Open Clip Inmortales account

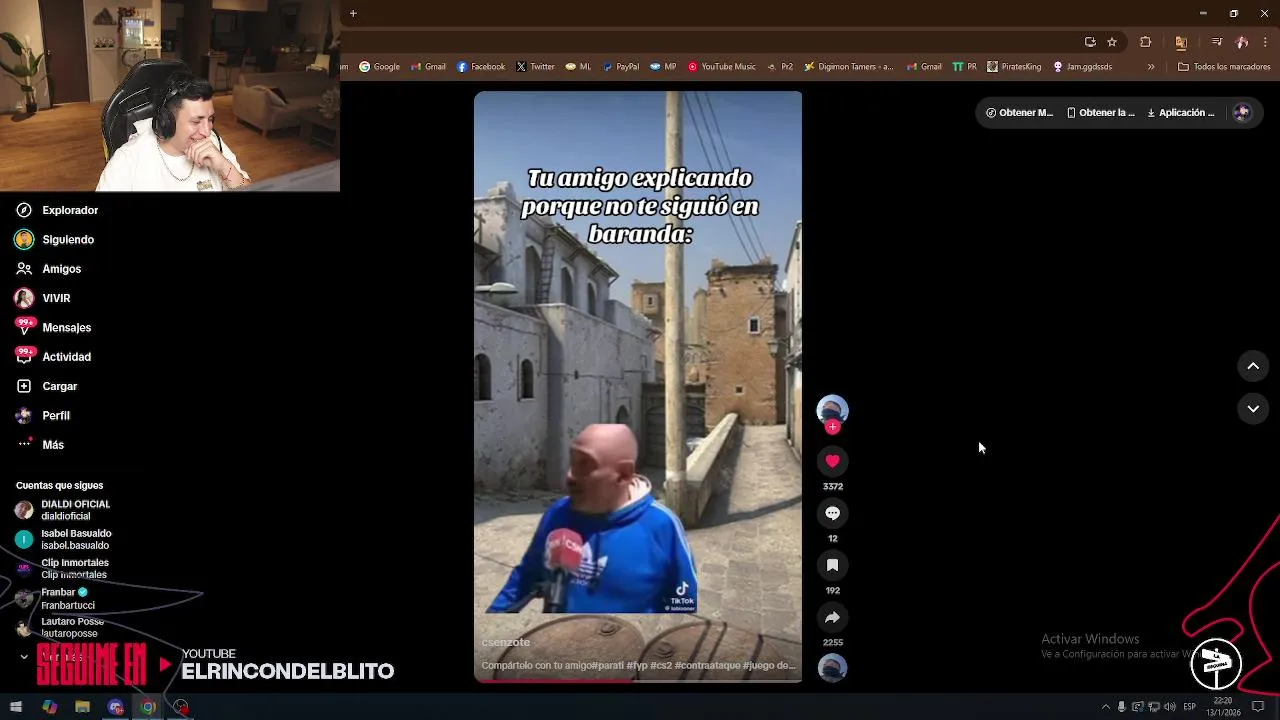(62, 568)
